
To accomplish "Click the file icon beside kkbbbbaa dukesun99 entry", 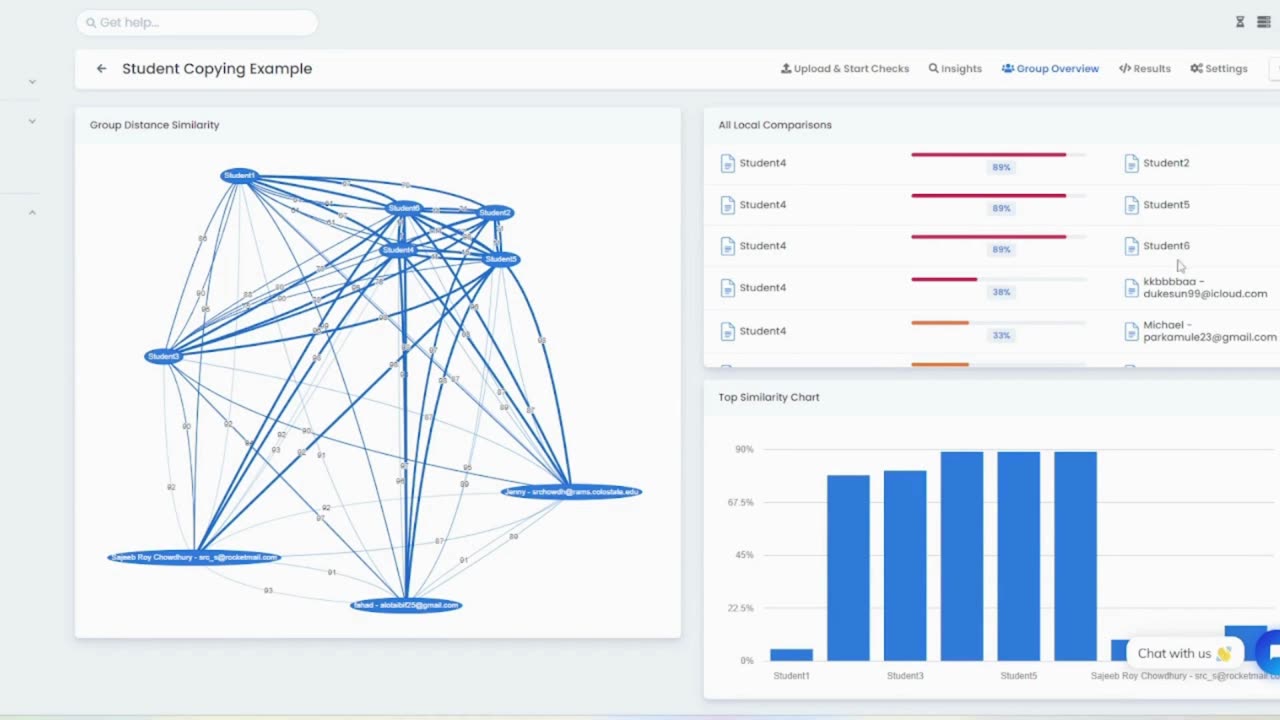I will point(1131,288).
